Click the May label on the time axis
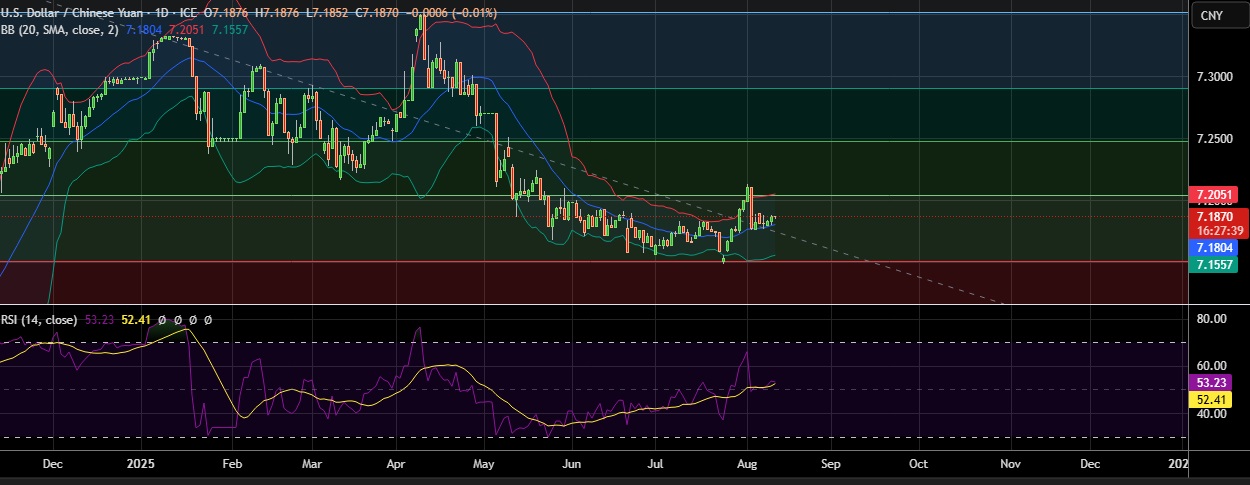This screenshot has height=485, width=1250. (485, 464)
